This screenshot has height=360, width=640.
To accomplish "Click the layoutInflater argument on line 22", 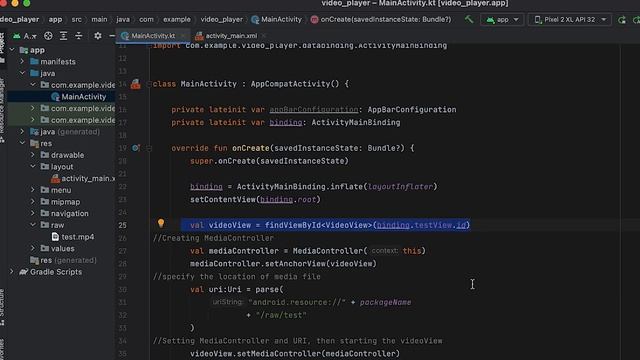I will [400, 187].
